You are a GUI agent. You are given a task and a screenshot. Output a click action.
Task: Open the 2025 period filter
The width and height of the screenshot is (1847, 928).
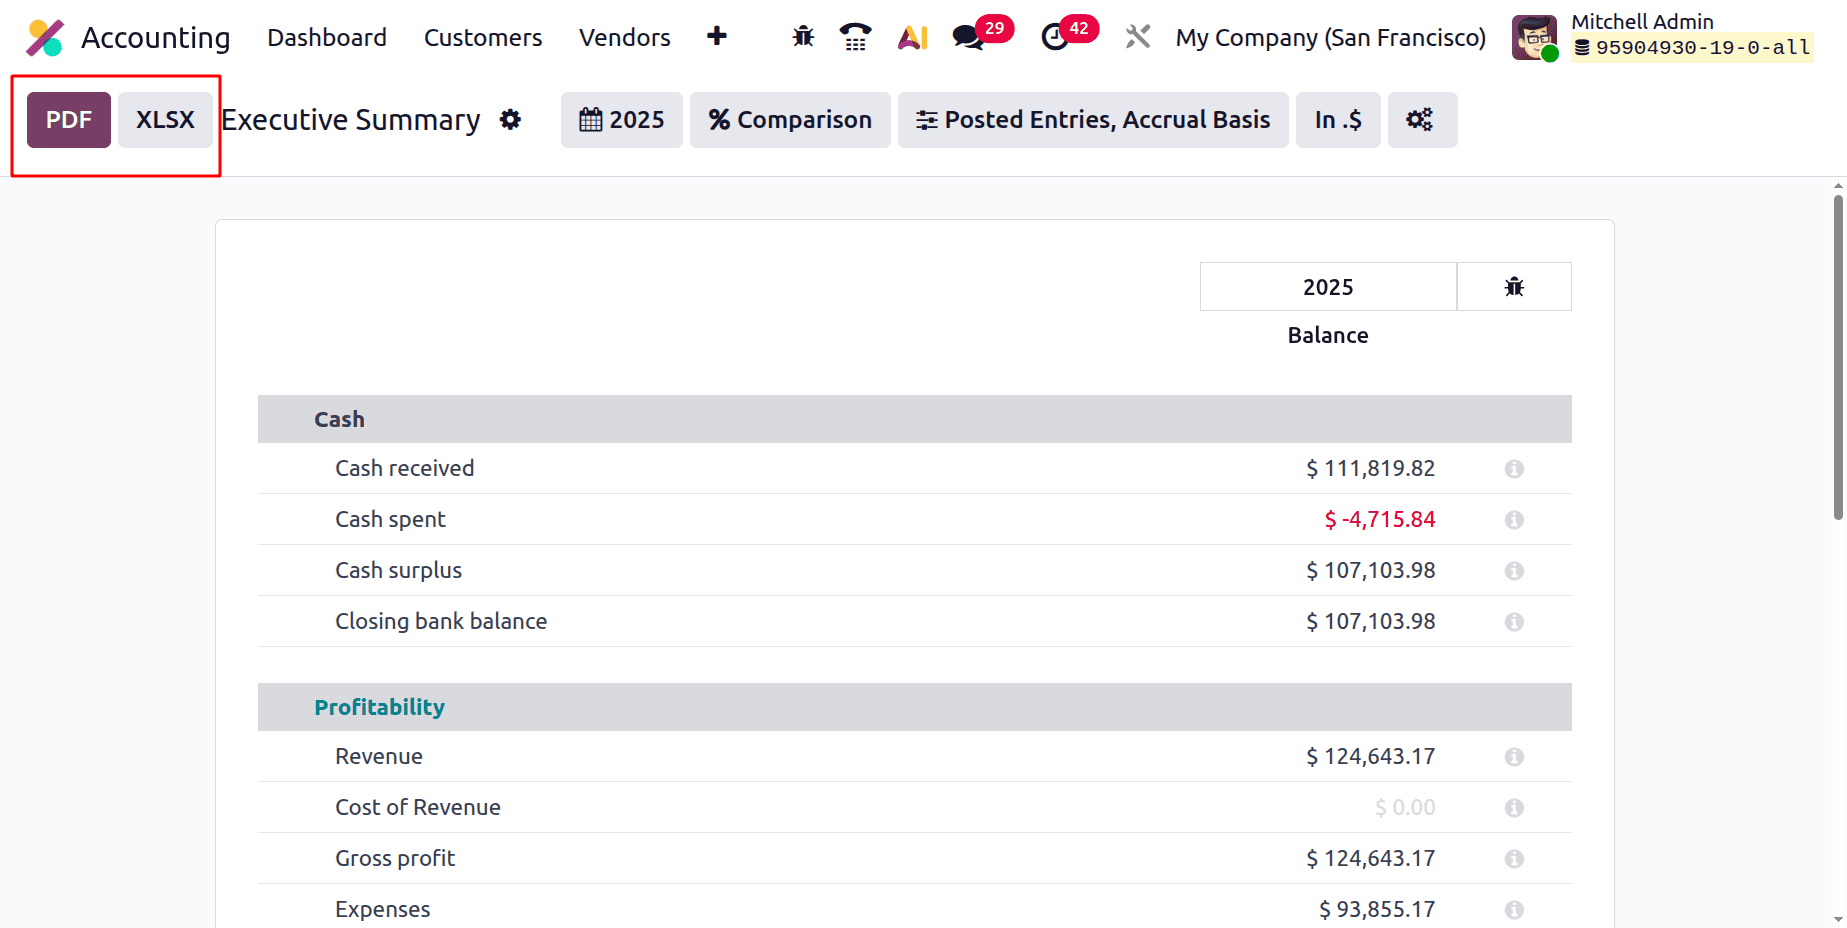pos(621,120)
